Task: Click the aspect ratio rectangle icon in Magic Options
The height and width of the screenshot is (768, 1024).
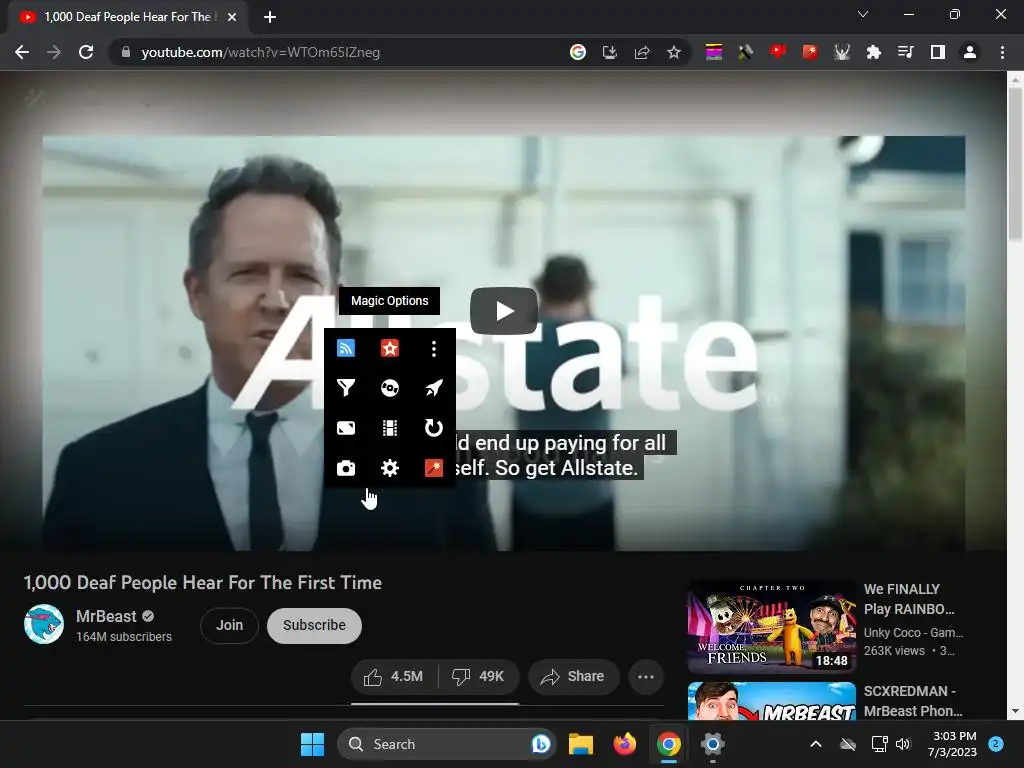Action: pyautogui.click(x=345, y=428)
